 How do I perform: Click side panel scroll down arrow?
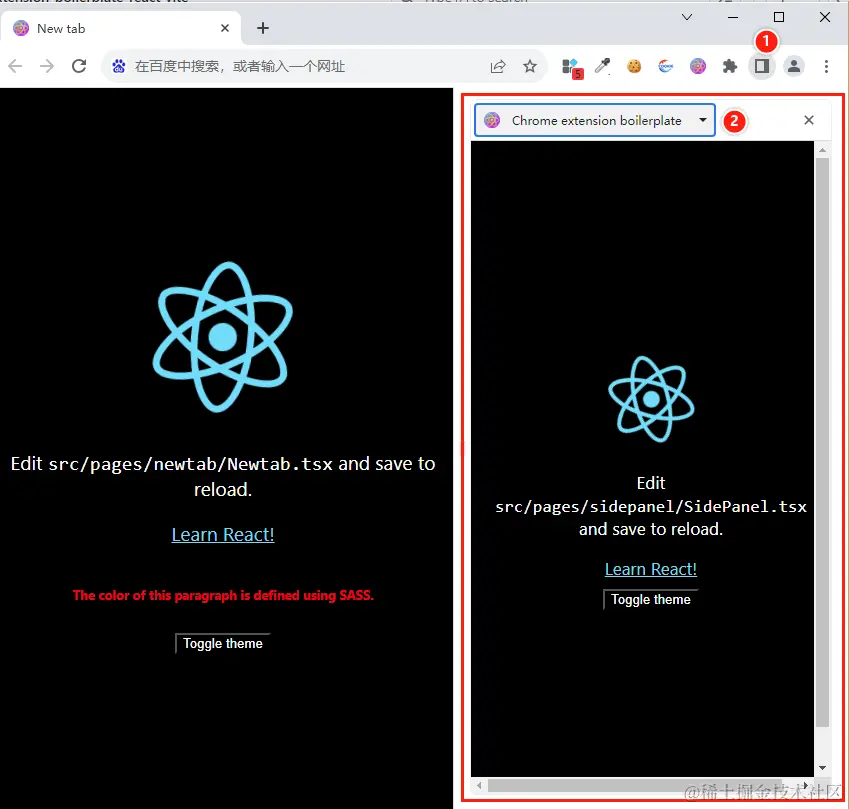(822, 768)
